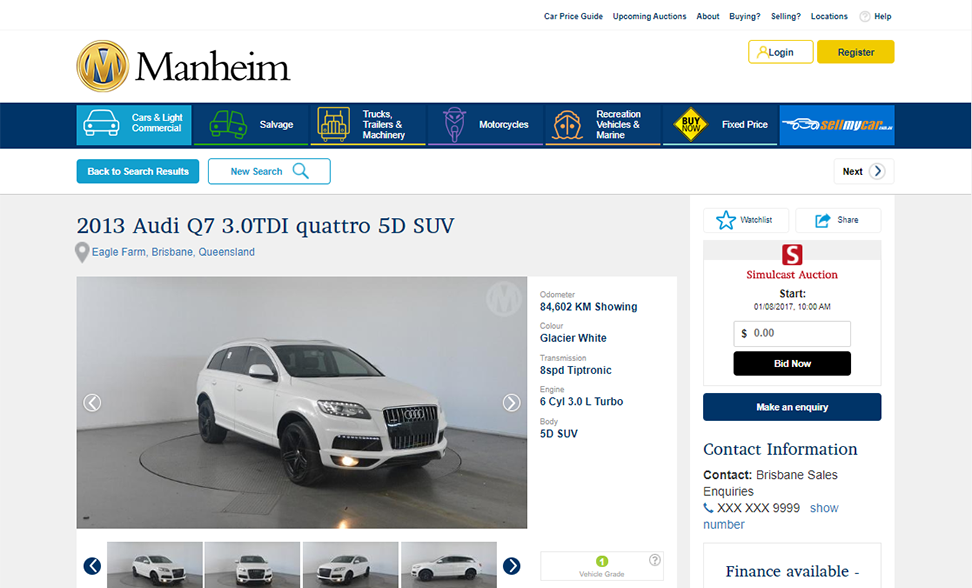The height and width of the screenshot is (588, 972).
Task: Click the Vehicle Grade help question mark
Action: pos(655,560)
